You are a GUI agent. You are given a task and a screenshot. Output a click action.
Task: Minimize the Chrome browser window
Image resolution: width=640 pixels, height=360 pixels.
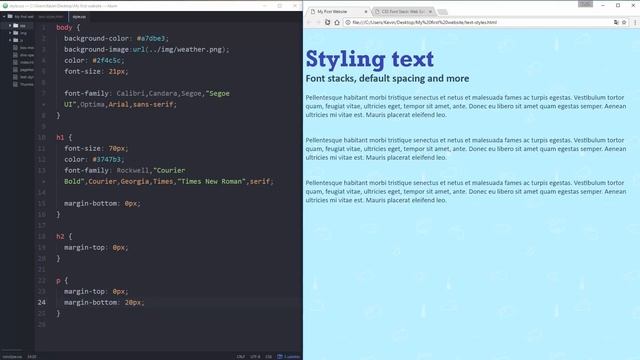tap(603, 5)
